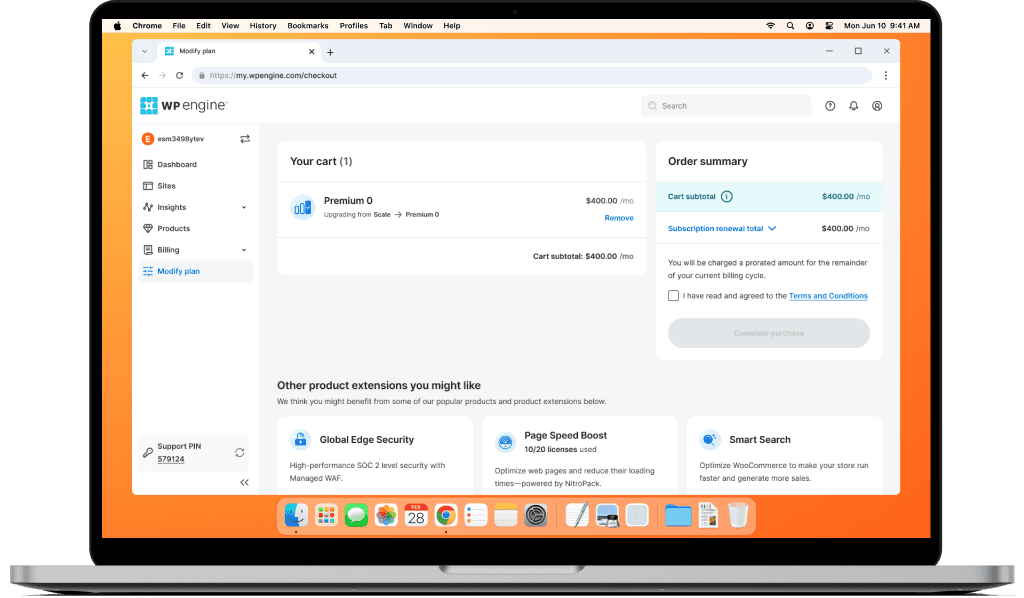Reload the page in Chrome
1024x598 pixels.
pyautogui.click(x=180, y=76)
